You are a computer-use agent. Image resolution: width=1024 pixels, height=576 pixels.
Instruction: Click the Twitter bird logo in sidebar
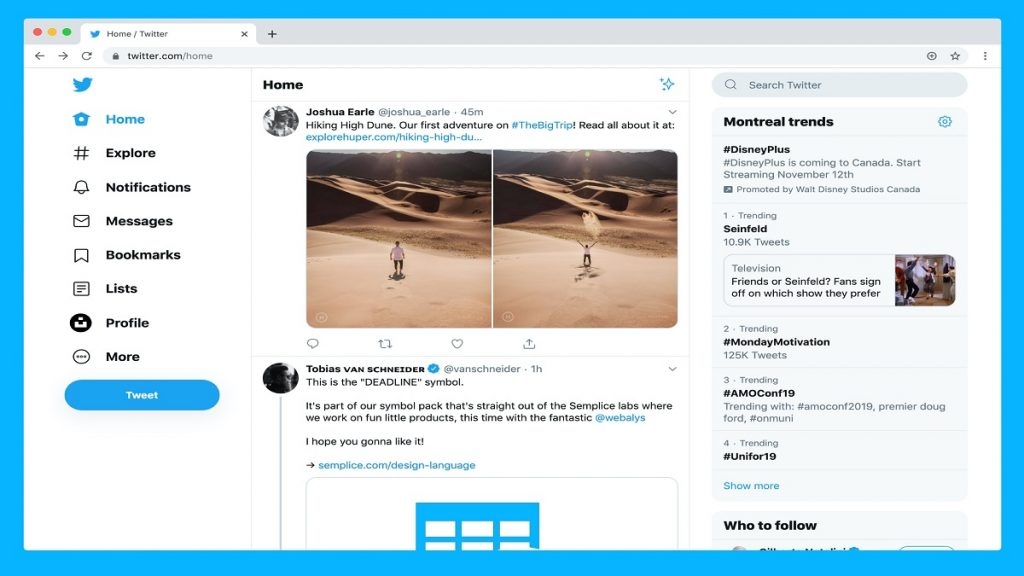[x=82, y=85]
